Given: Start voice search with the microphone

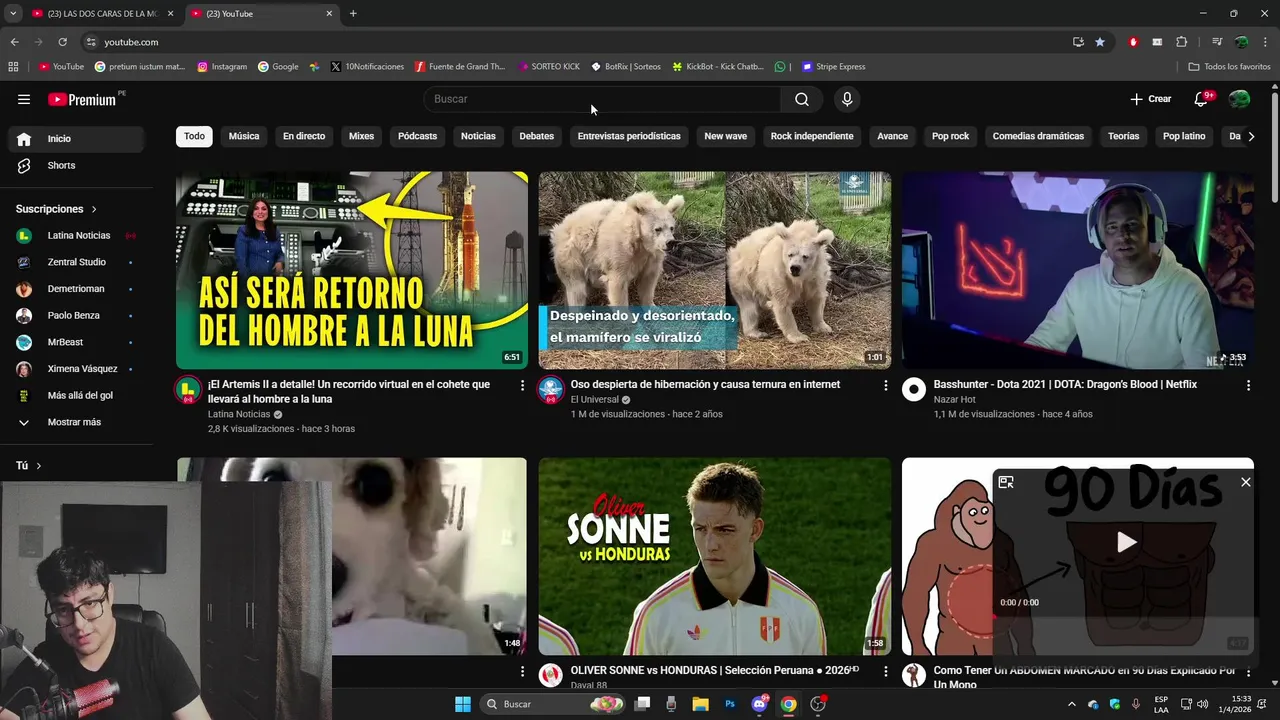Looking at the screenshot, I should point(847,99).
